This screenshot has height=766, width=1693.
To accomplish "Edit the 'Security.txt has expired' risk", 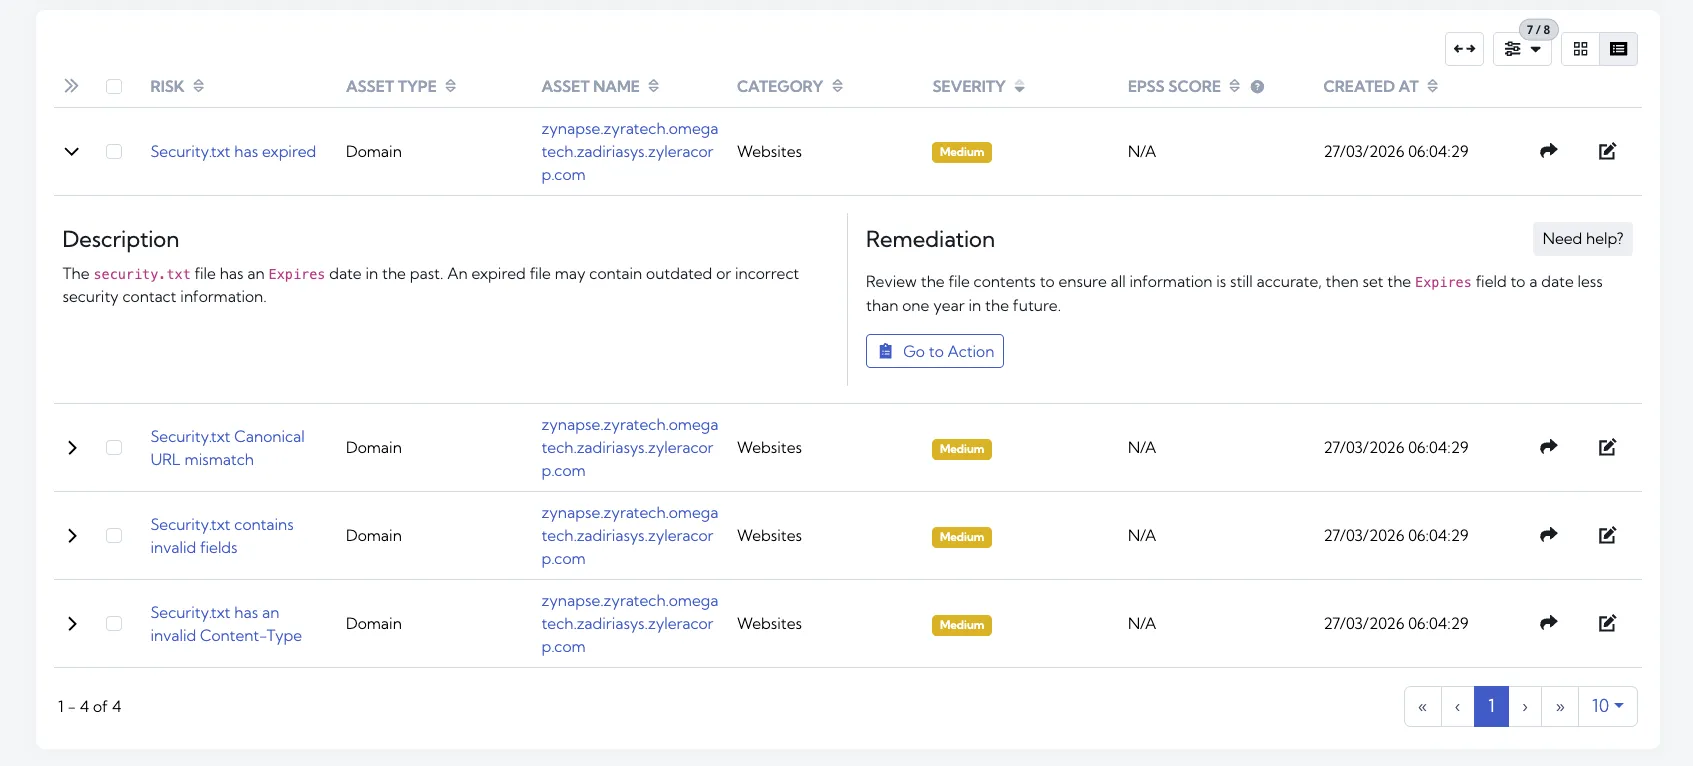I will pyautogui.click(x=1607, y=151).
